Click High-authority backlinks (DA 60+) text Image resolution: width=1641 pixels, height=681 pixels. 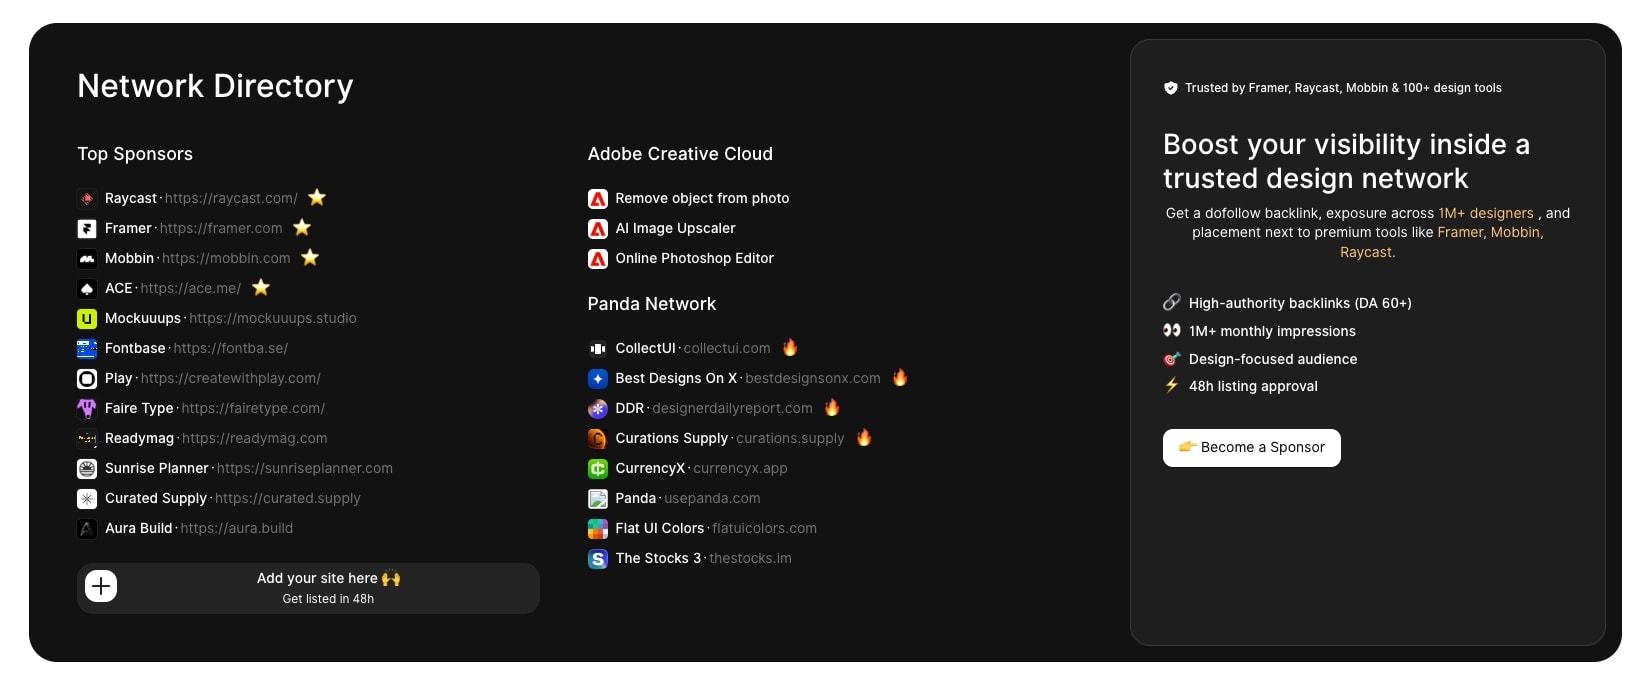[x=1300, y=303]
